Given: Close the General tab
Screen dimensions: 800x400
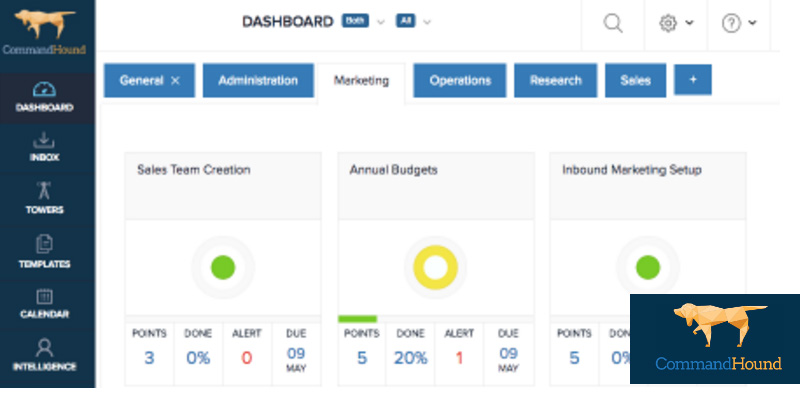Looking at the screenshot, I should [175, 81].
